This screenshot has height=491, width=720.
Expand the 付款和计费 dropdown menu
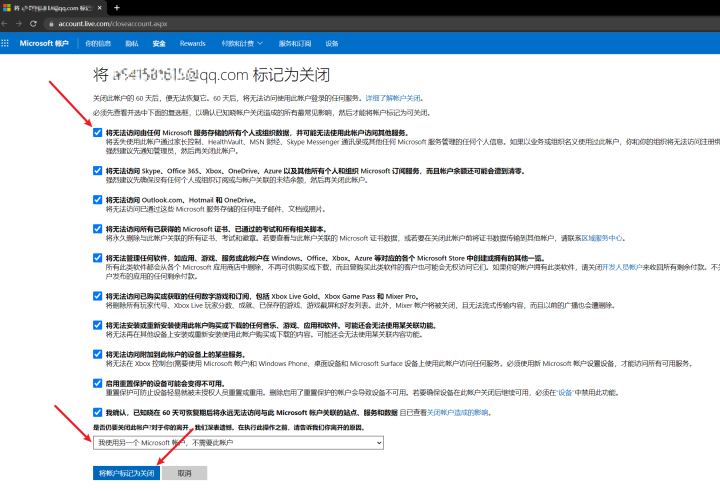tap(242, 44)
